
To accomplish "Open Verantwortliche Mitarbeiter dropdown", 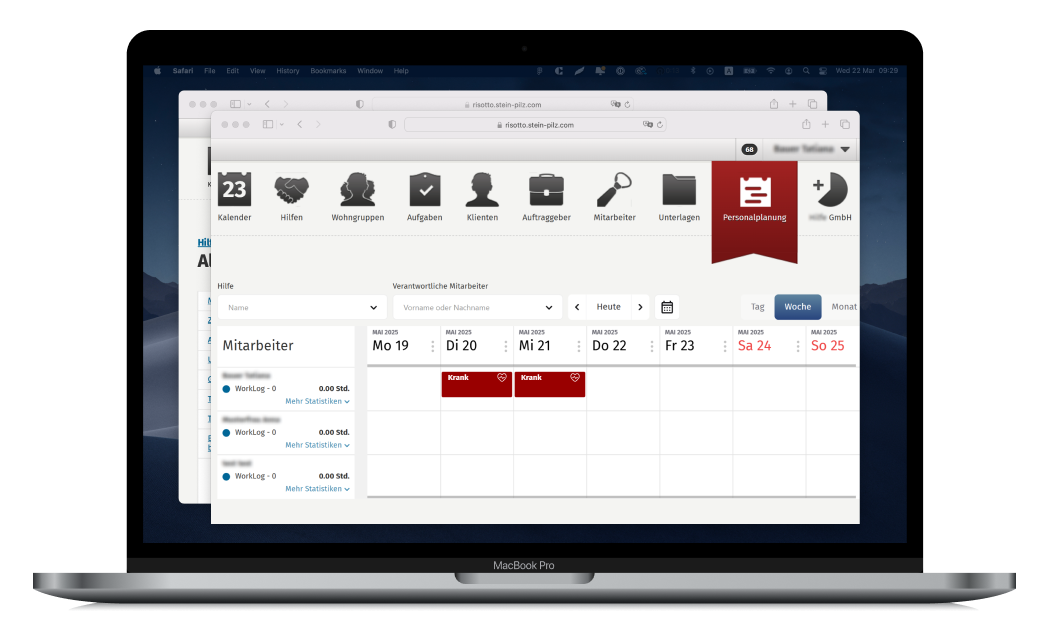I will pos(476,308).
